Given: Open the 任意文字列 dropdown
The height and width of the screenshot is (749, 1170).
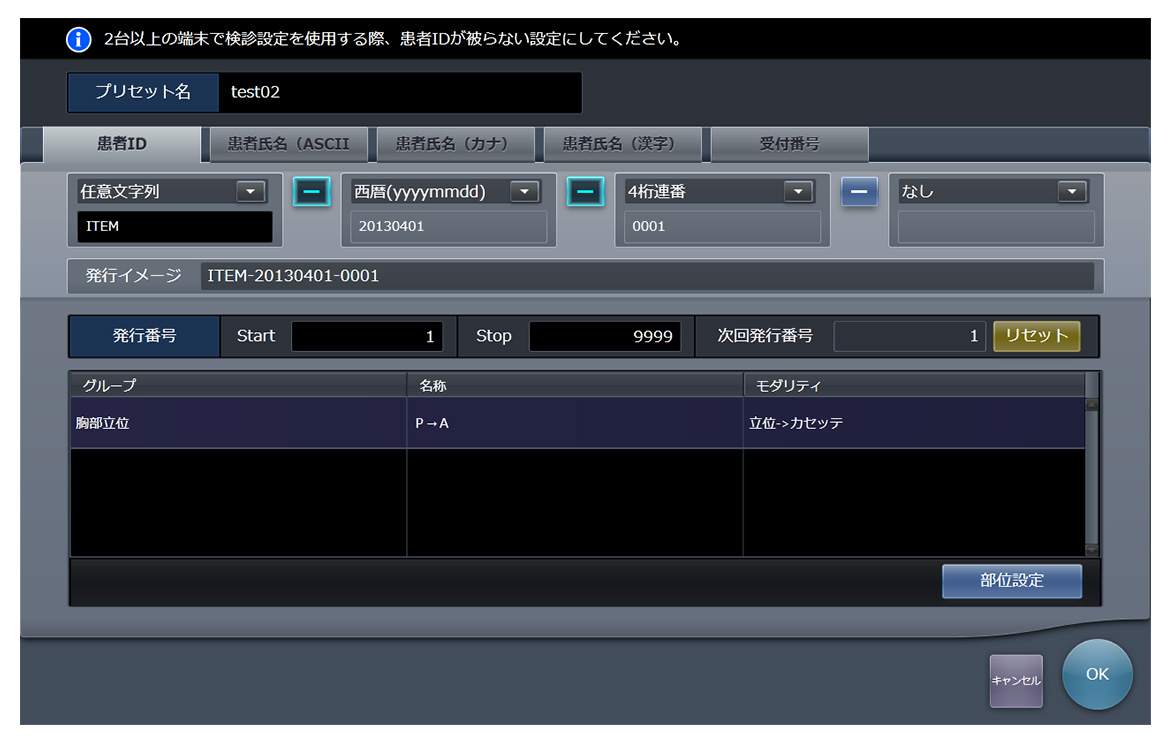Looking at the screenshot, I should 249,192.
